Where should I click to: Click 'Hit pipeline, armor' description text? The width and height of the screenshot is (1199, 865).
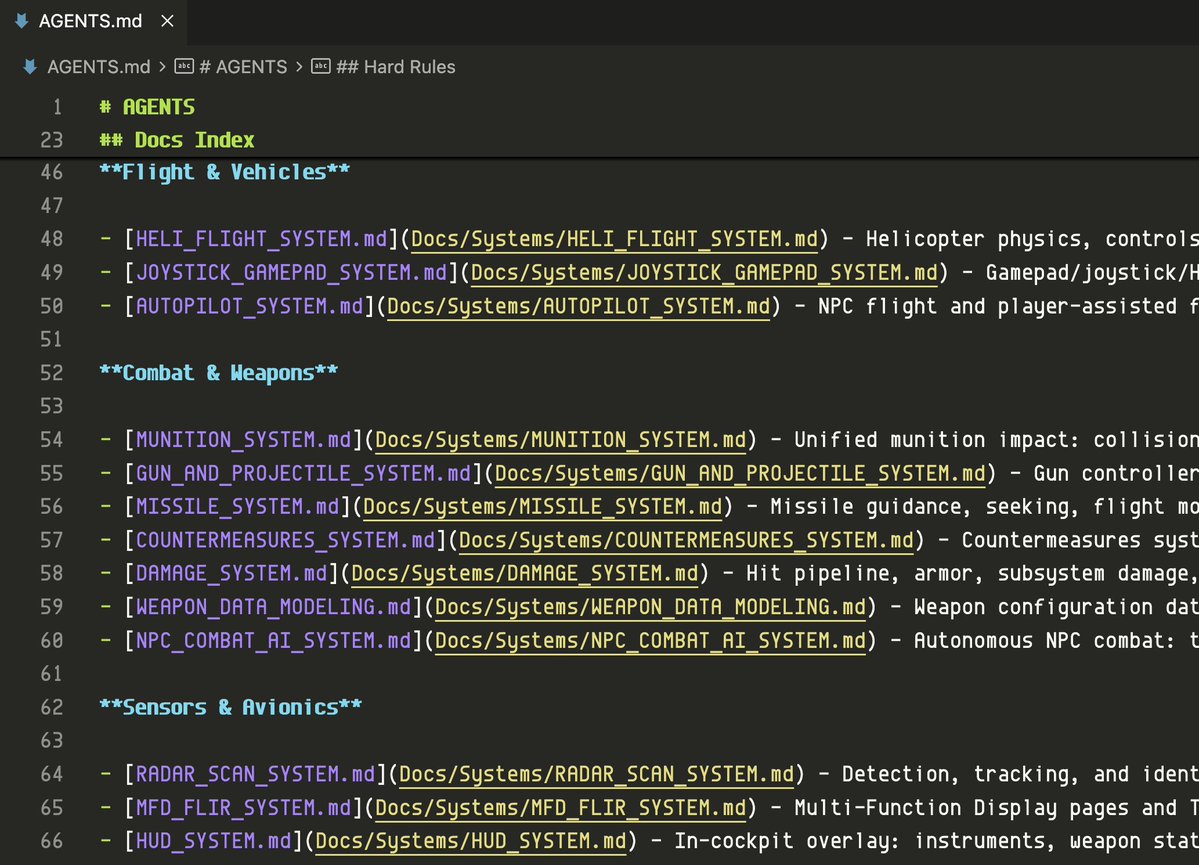pyautogui.click(x=865, y=574)
